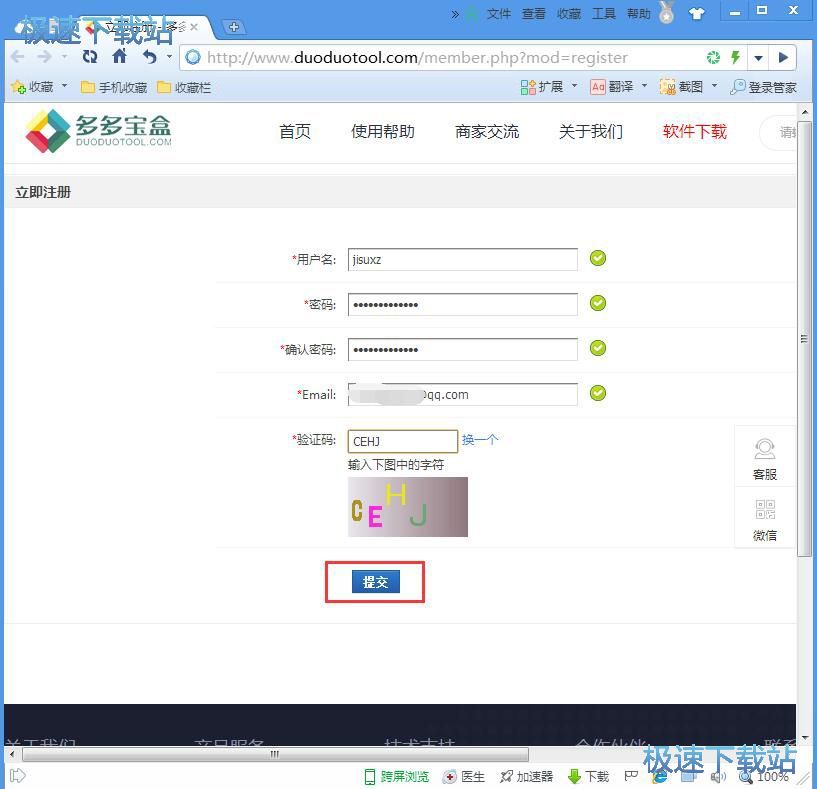Click the more chevron left of 文件 menu
This screenshot has height=789, width=817.
point(455,14)
